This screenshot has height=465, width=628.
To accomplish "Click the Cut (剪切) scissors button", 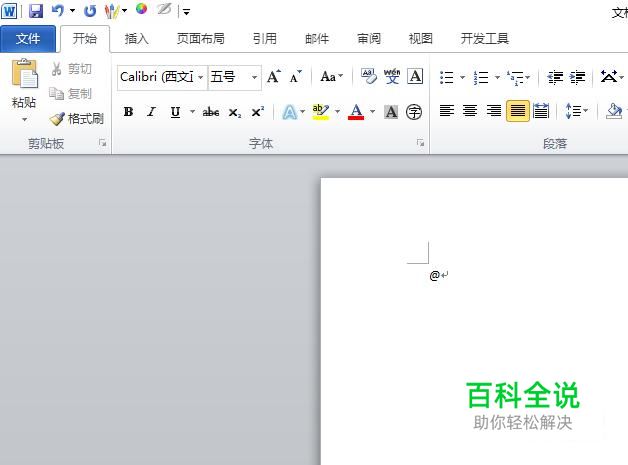I will click(x=71, y=69).
